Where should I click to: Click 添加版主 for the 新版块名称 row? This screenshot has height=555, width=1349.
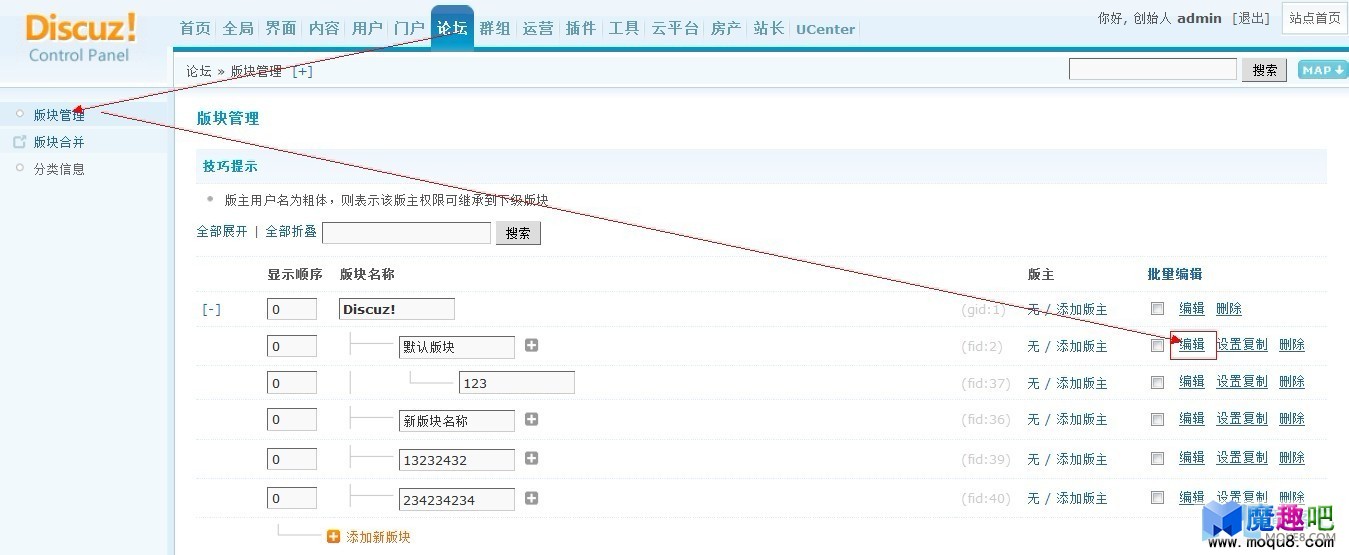pos(1082,420)
